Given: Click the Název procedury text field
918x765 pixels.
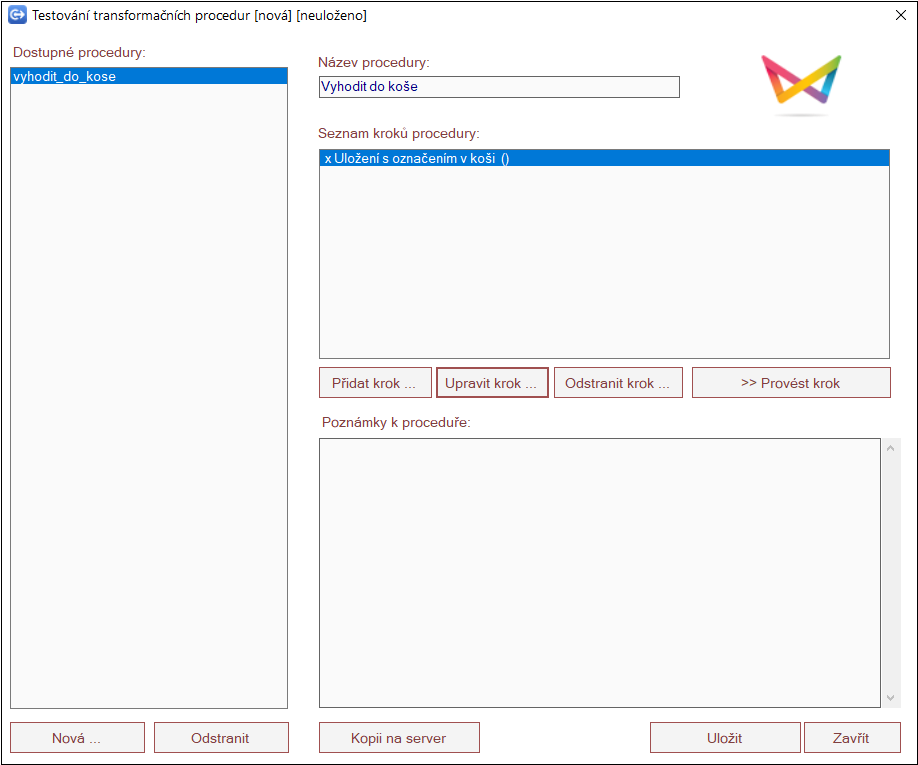Looking at the screenshot, I should coord(498,87).
